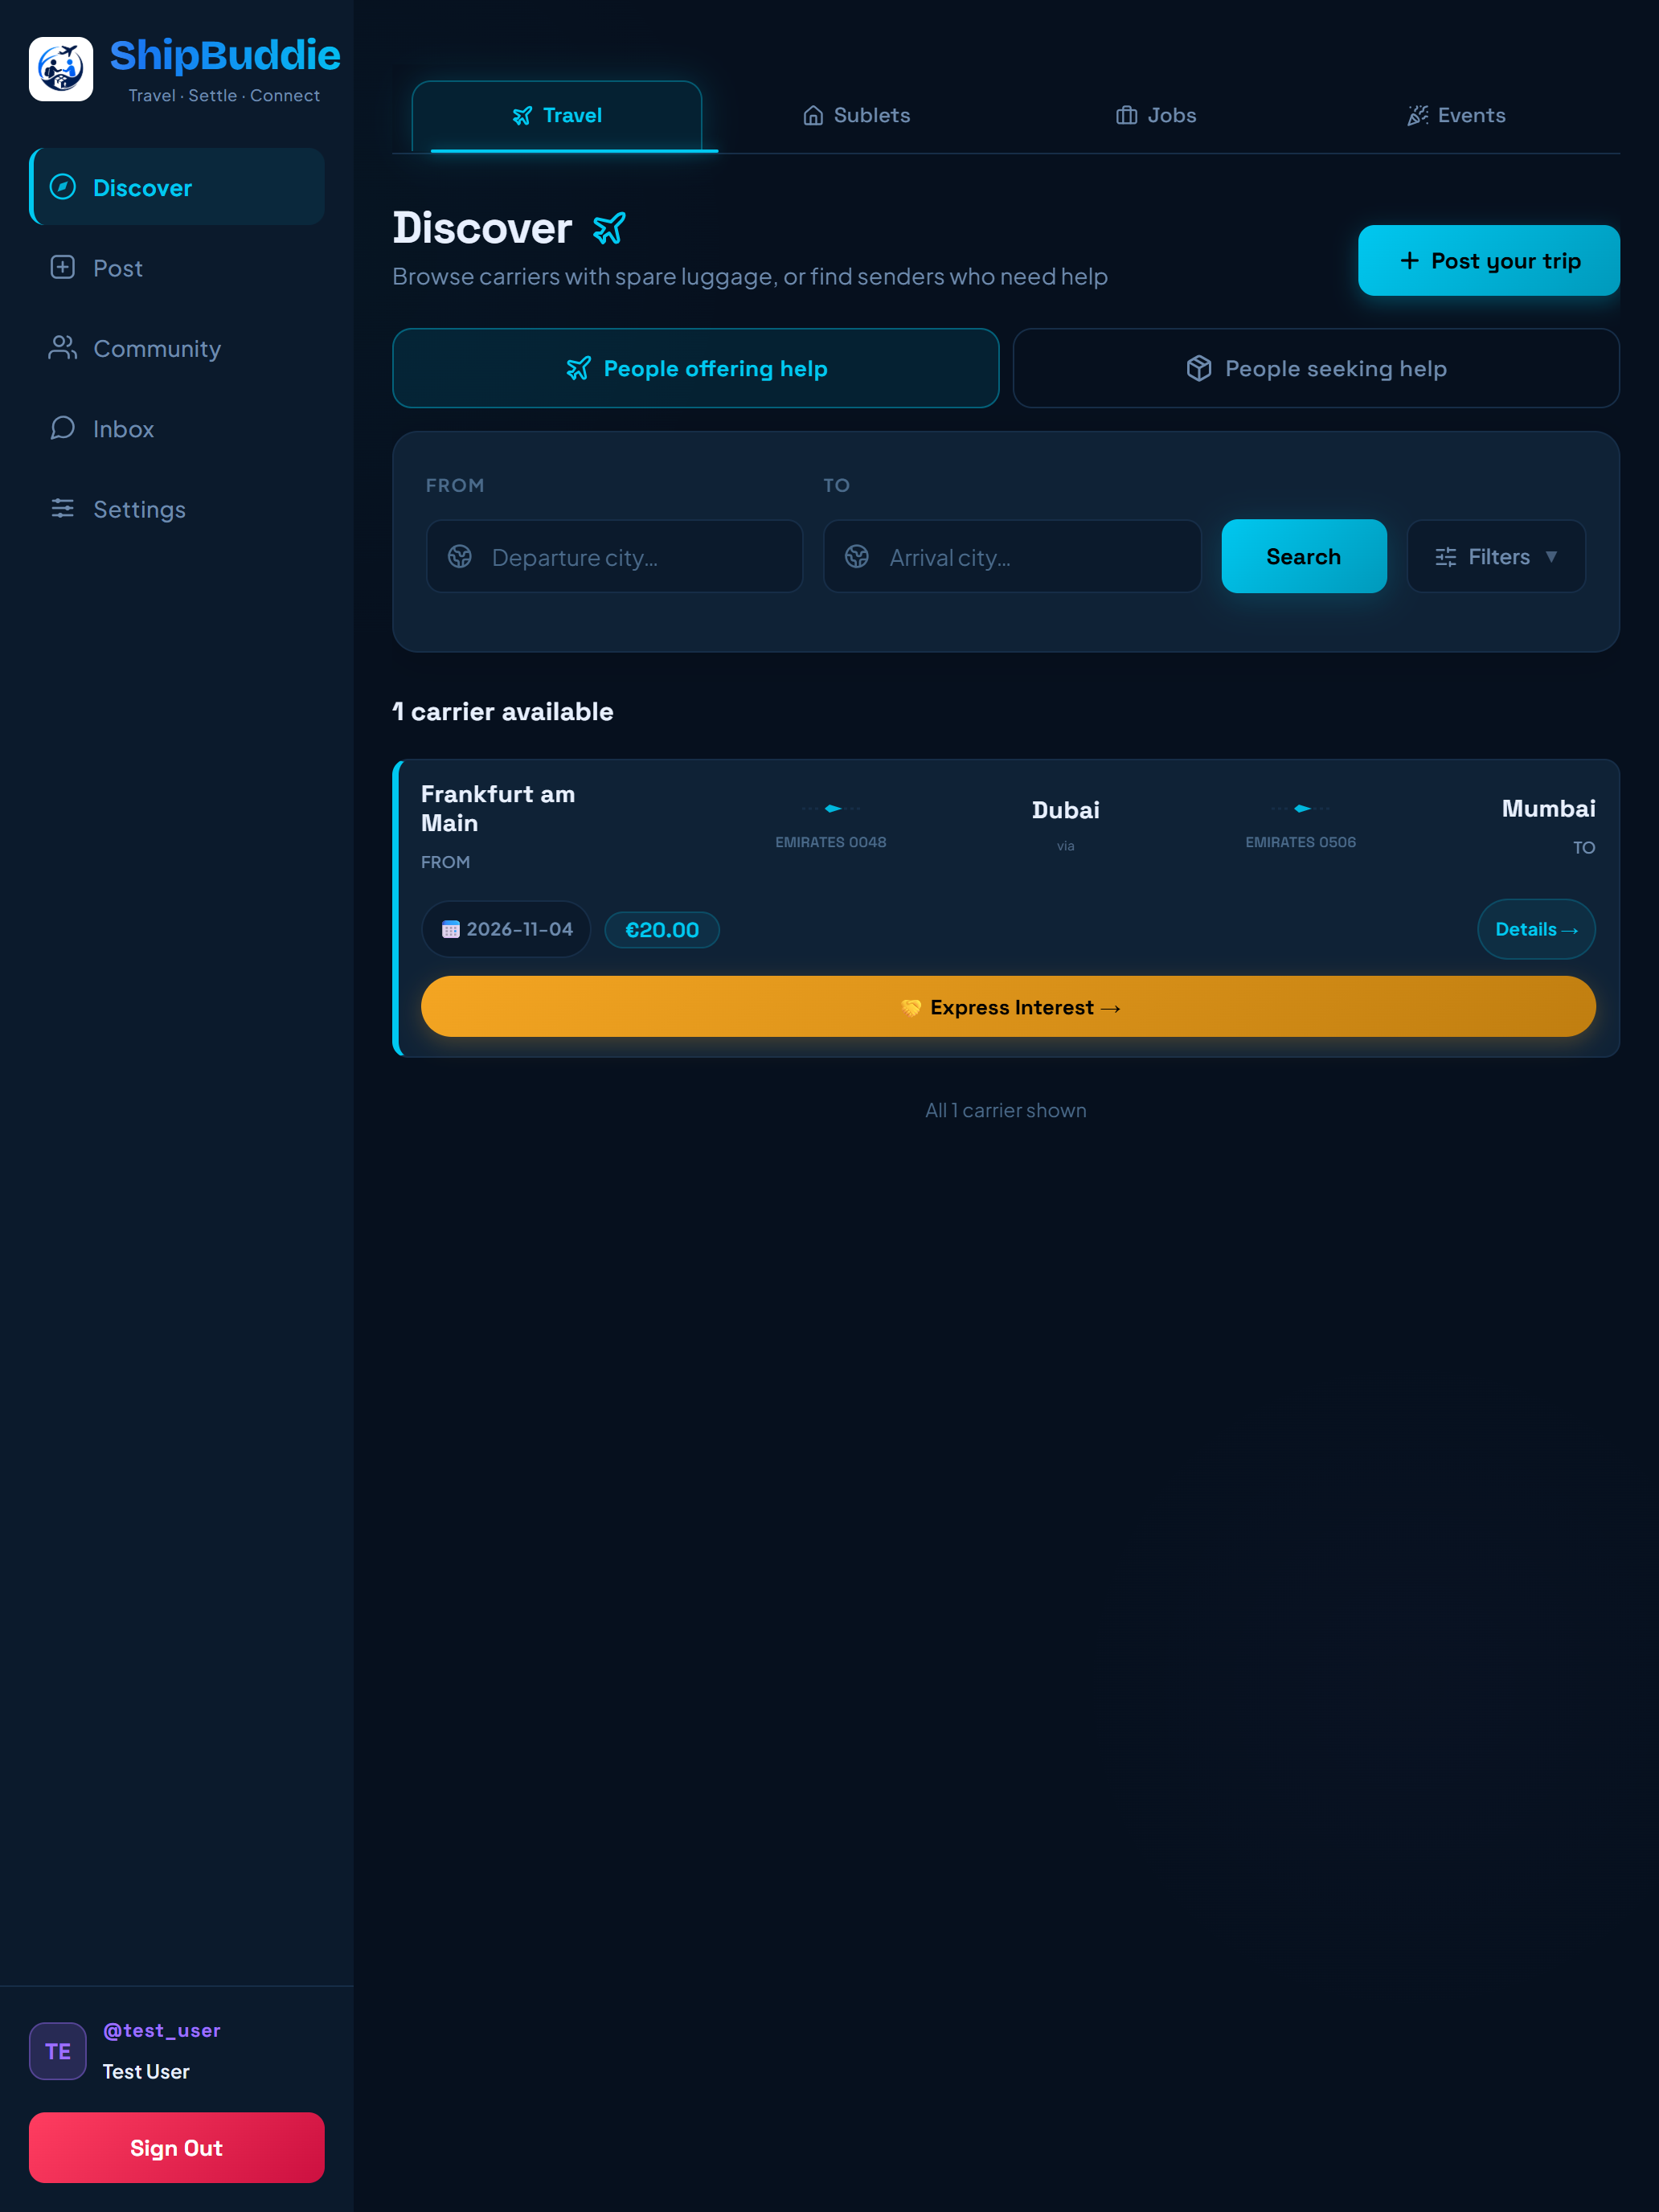
Task: Click the sliders icon next to Settings
Action: click(x=63, y=508)
